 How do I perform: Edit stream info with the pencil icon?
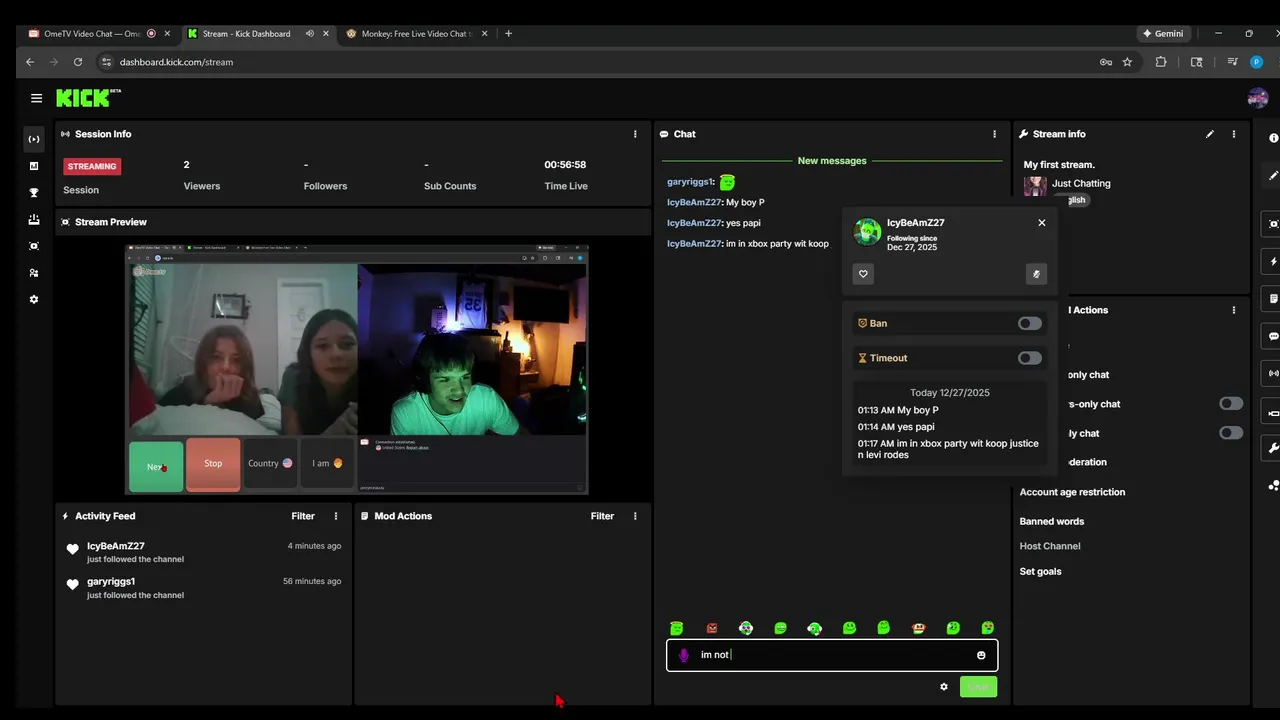click(1210, 134)
